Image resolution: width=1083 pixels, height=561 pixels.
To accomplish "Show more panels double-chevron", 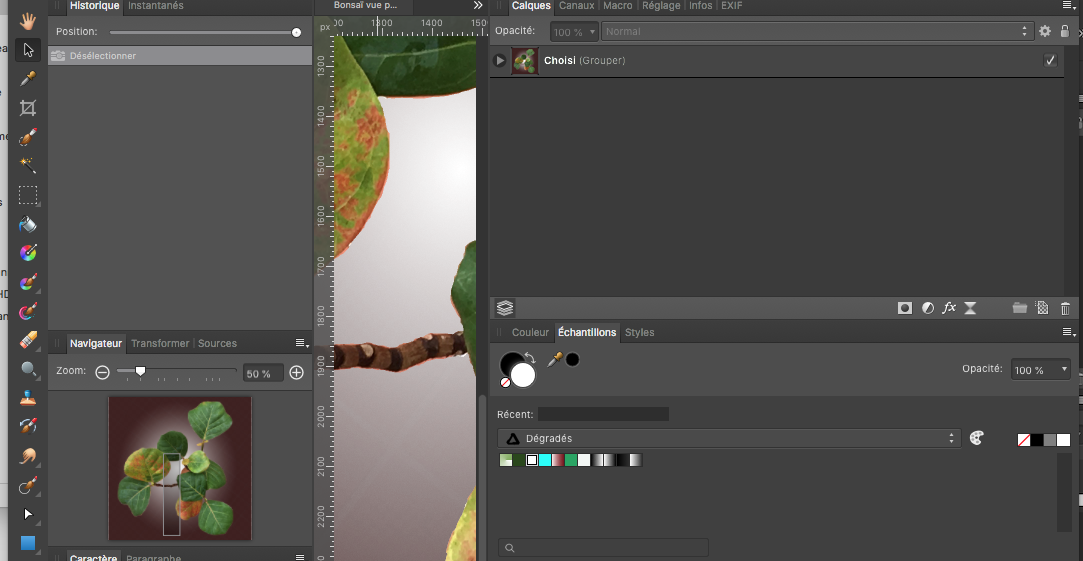I will pos(478,6).
